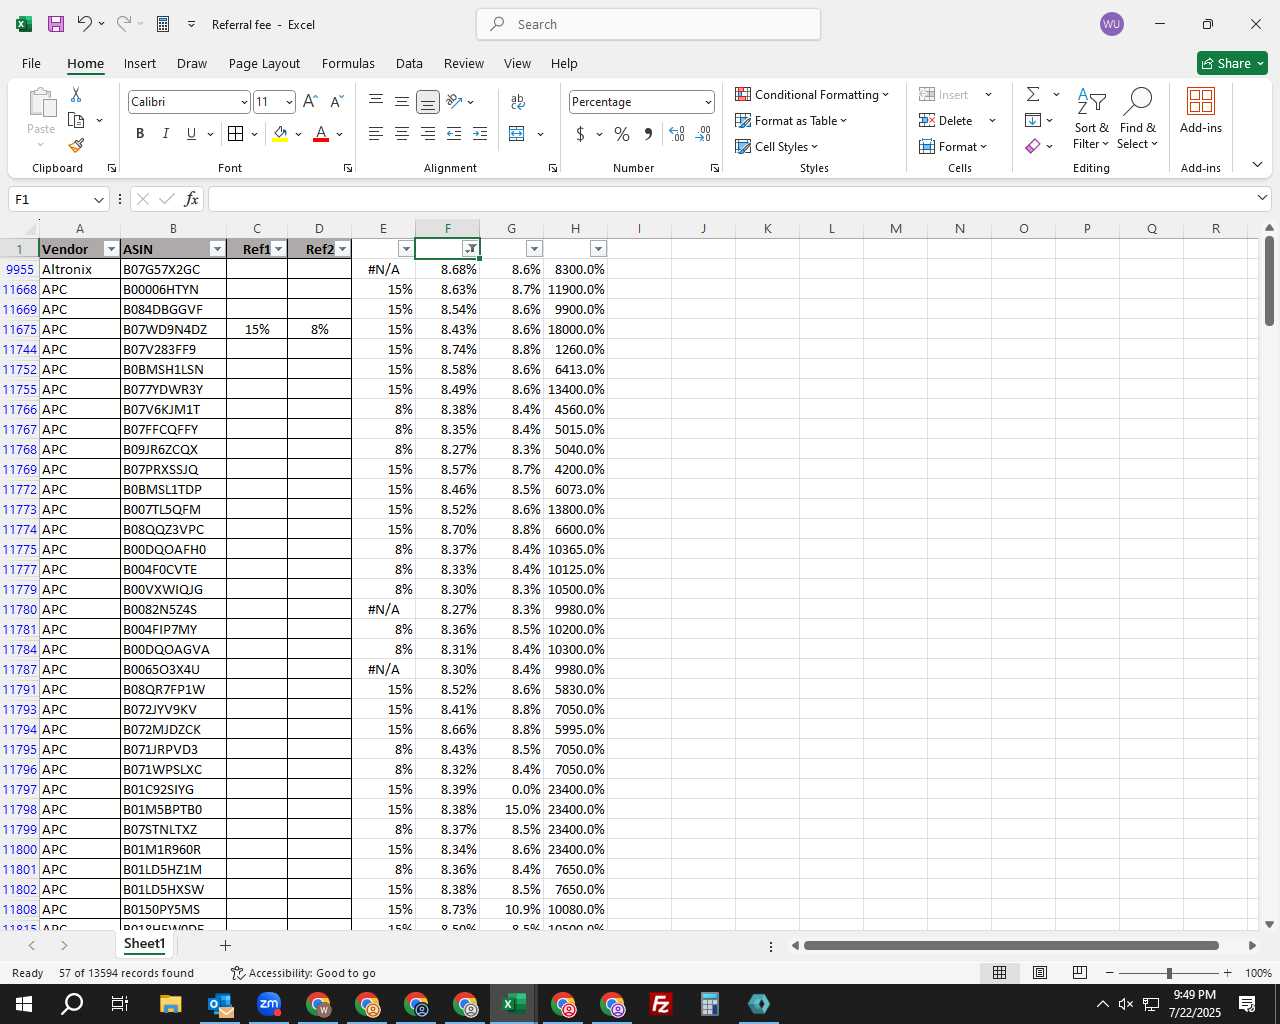Expand the Percentage number format dropdown
Viewport: 1280px width, 1024px height.
click(x=708, y=102)
